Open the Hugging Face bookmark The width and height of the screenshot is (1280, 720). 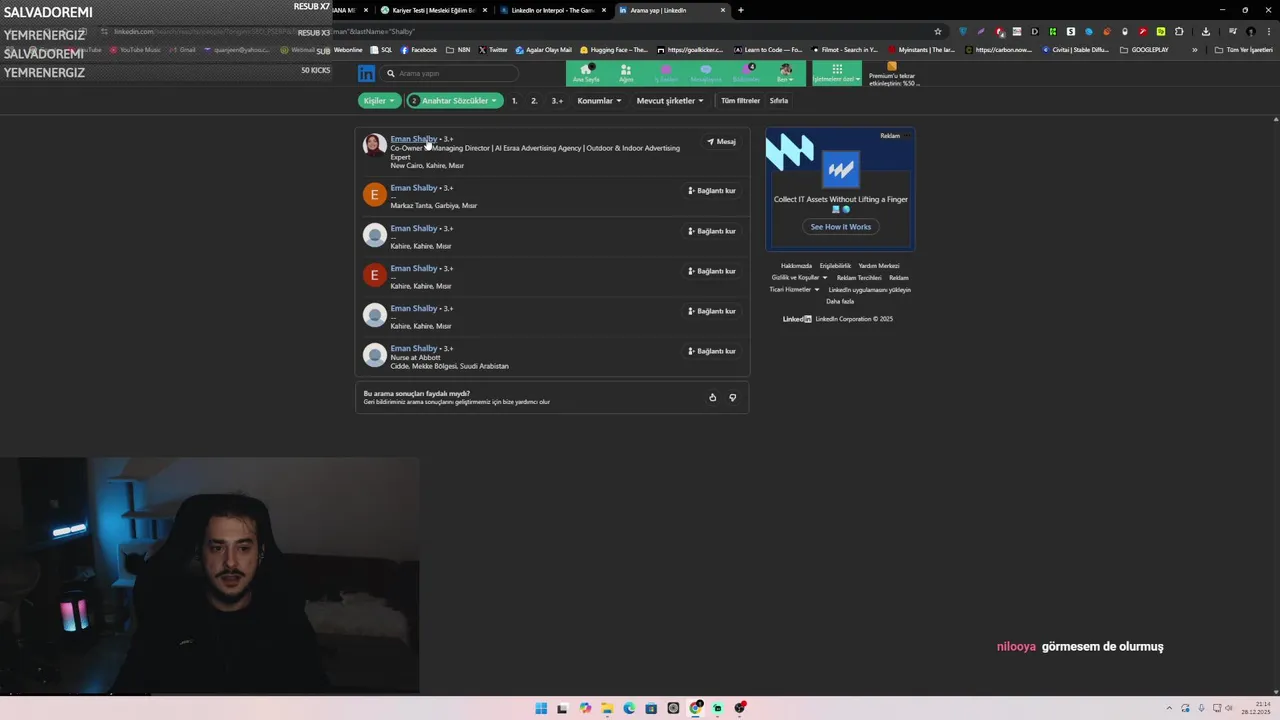614,50
